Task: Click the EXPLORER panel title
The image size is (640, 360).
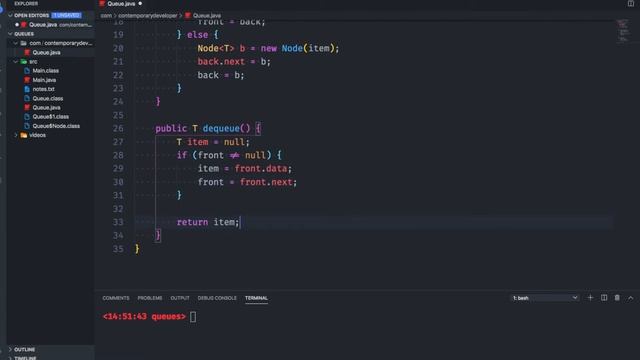Action: pos(26,4)
